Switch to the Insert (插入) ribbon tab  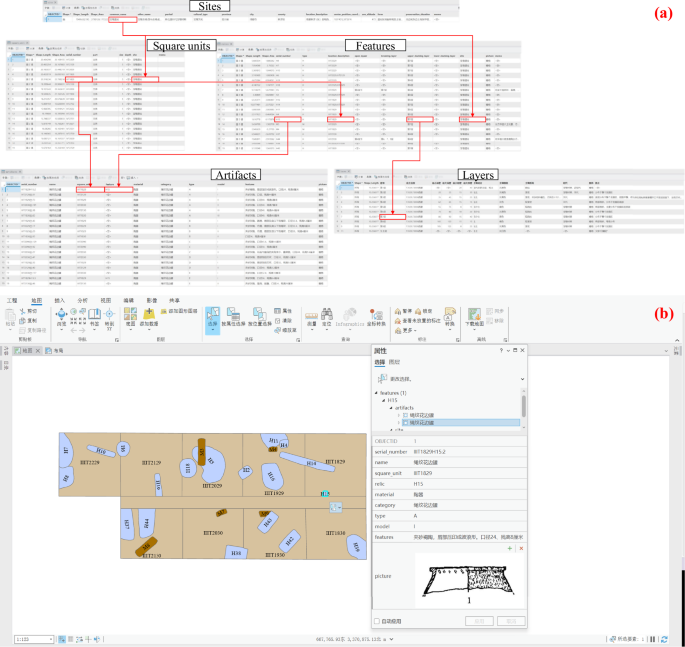[60, 300]
